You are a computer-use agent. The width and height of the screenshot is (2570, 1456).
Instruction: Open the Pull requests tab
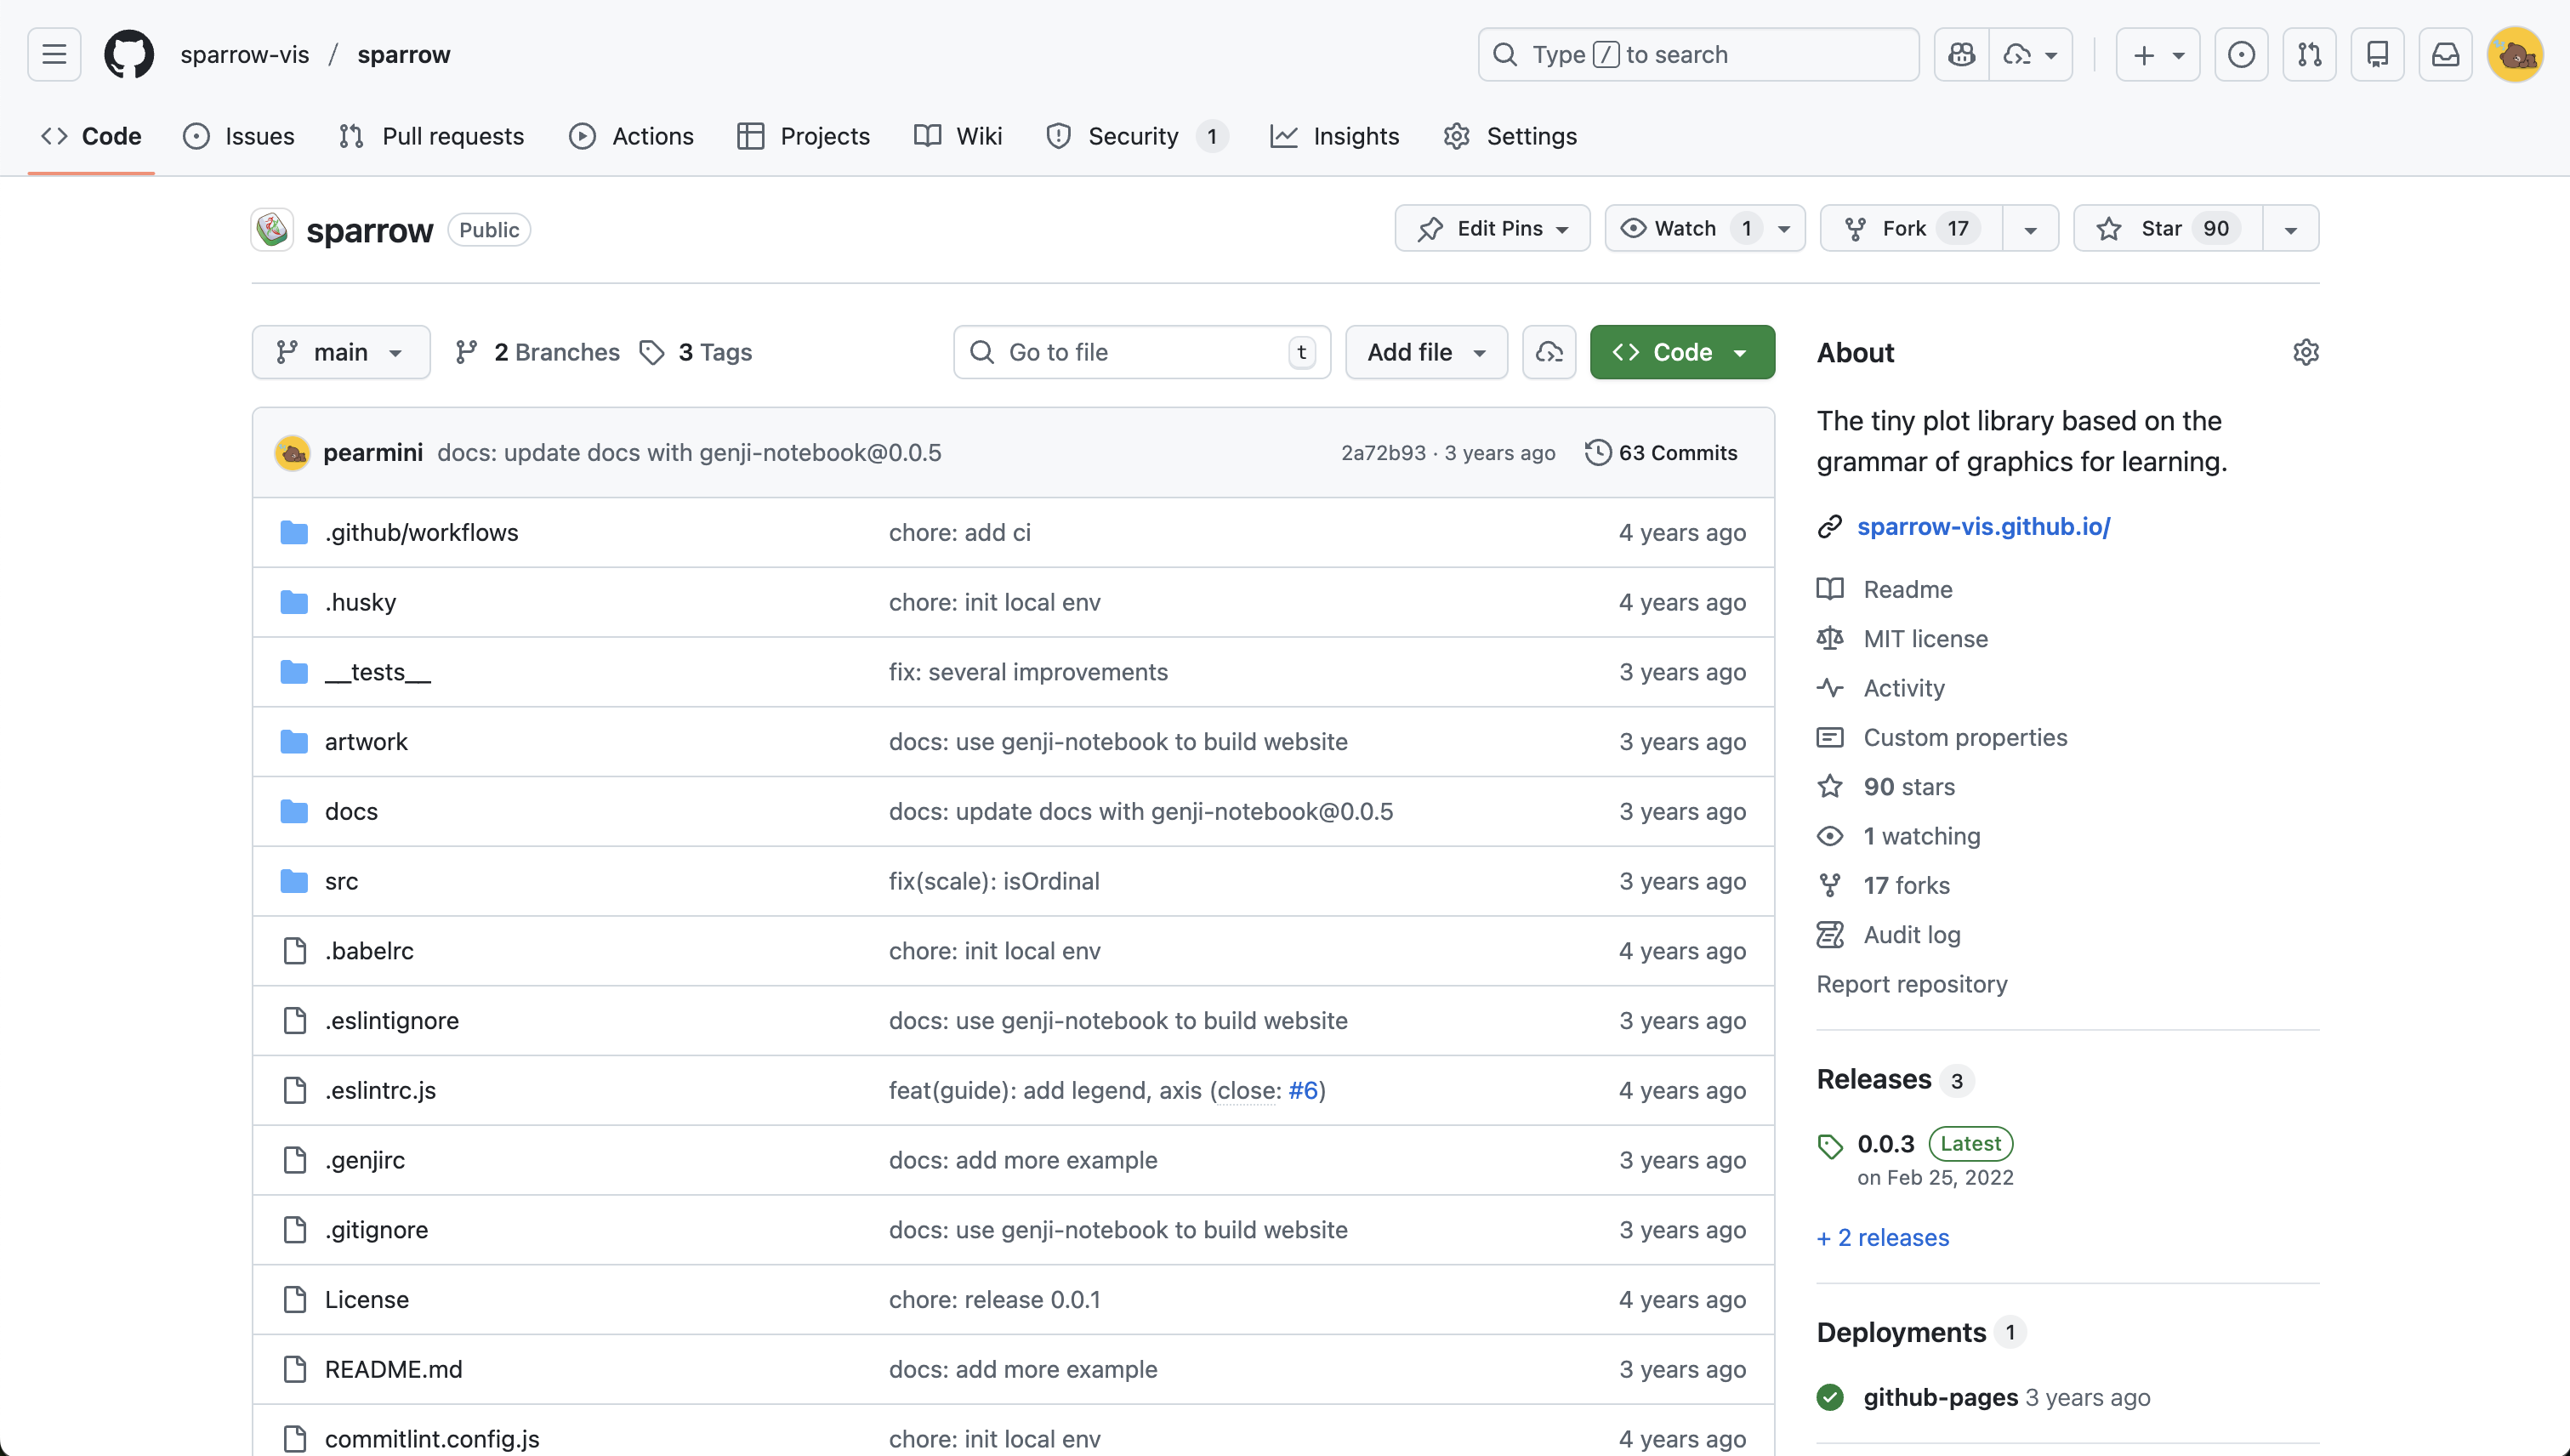(431, 136)
